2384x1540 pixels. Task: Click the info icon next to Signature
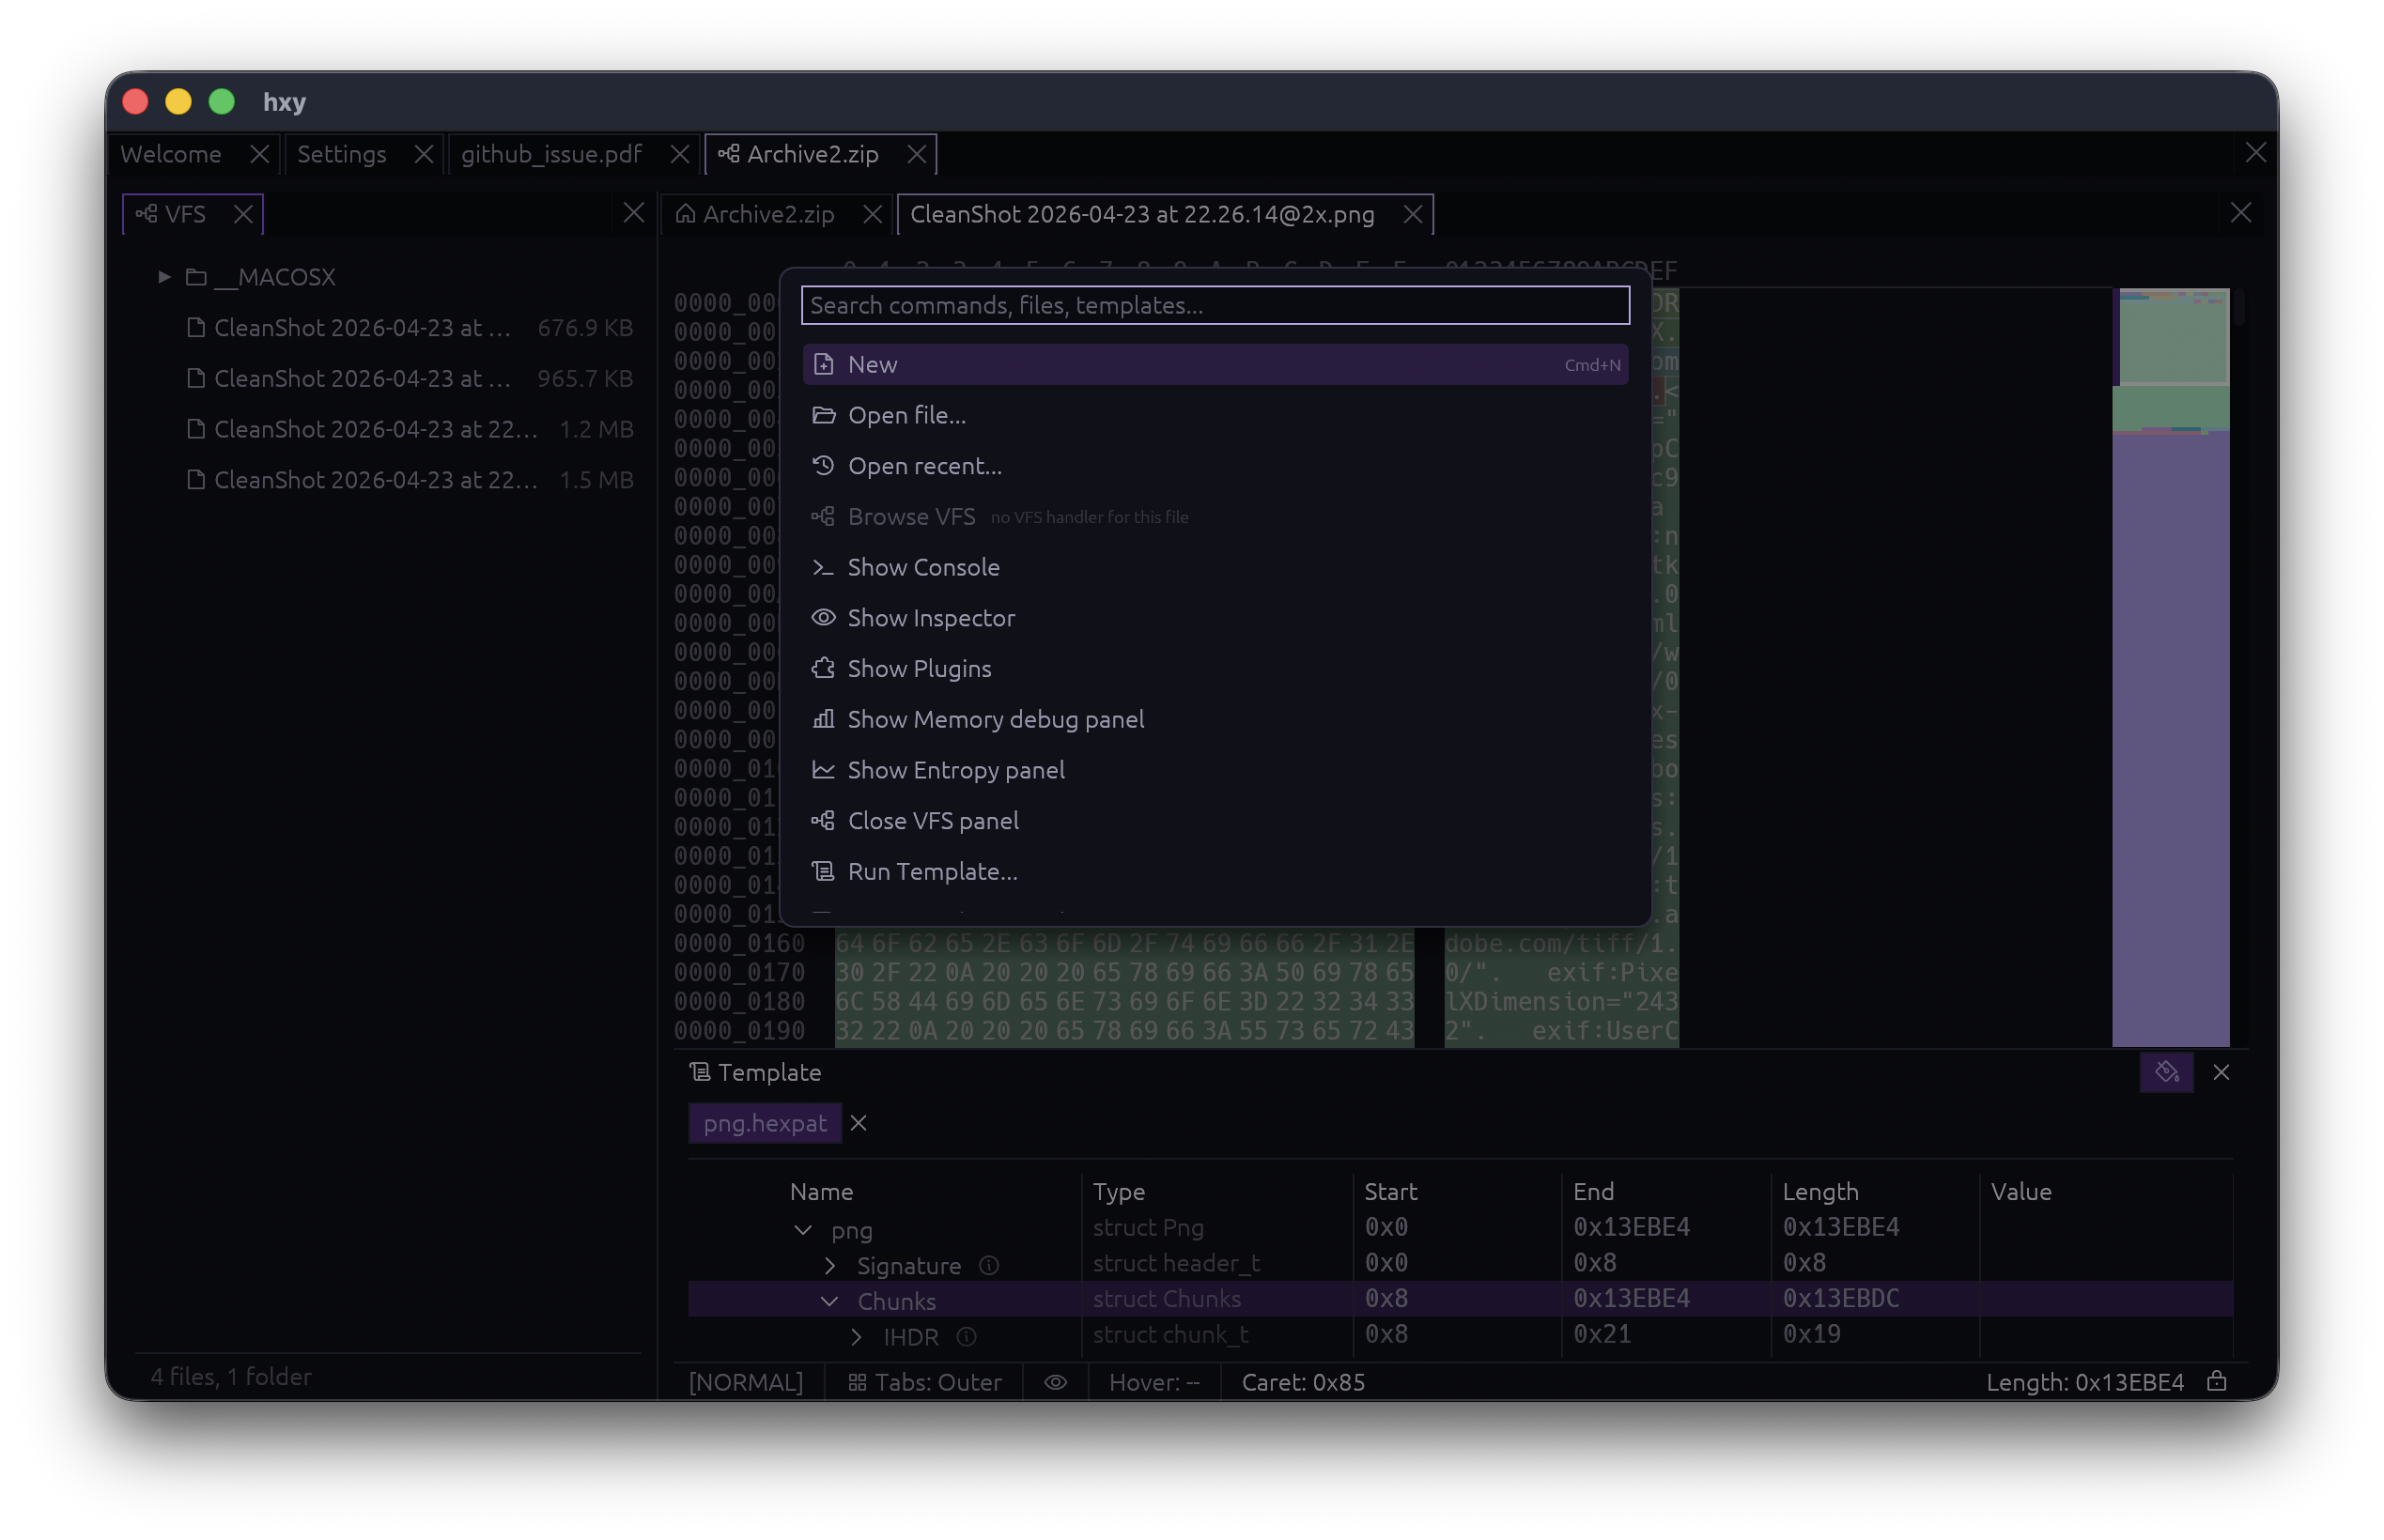pyautogui.click(x=988, y=1266)
